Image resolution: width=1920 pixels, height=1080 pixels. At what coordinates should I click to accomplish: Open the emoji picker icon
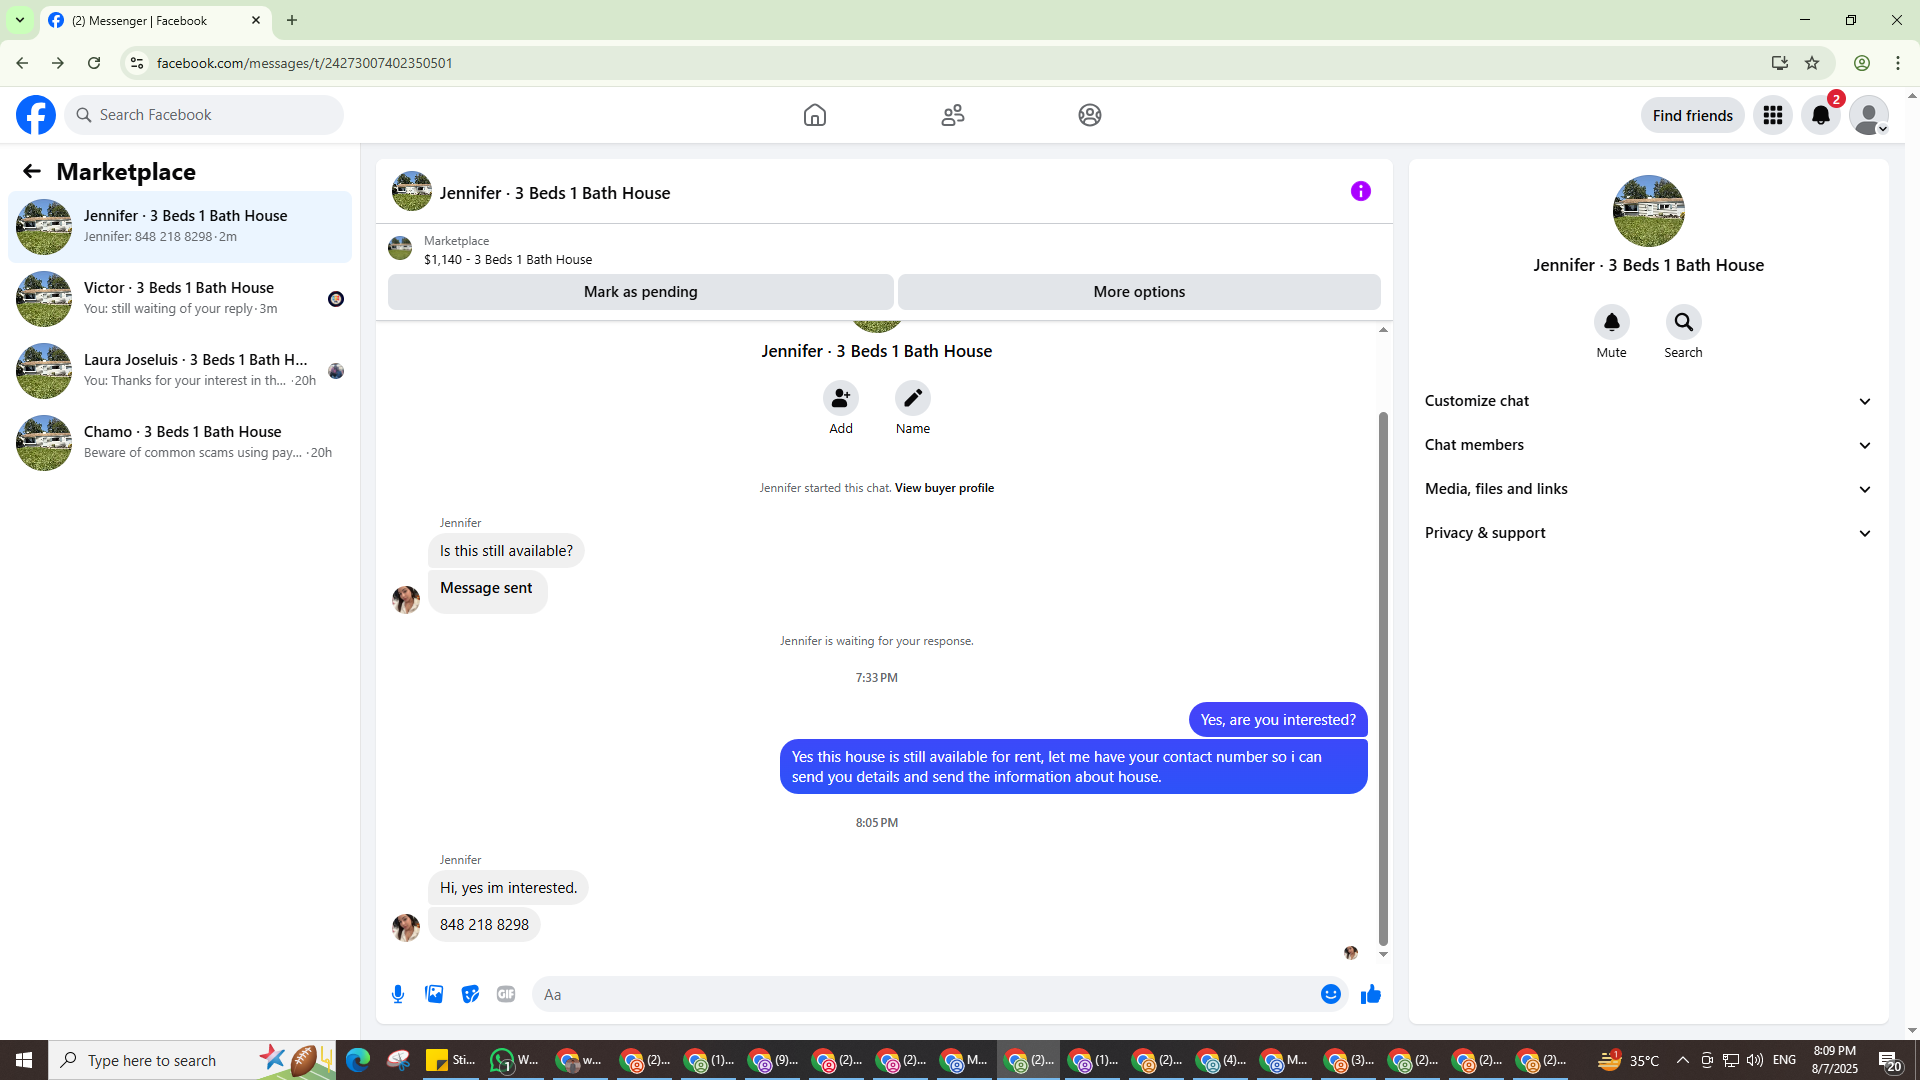click(x=1331, y=994)
